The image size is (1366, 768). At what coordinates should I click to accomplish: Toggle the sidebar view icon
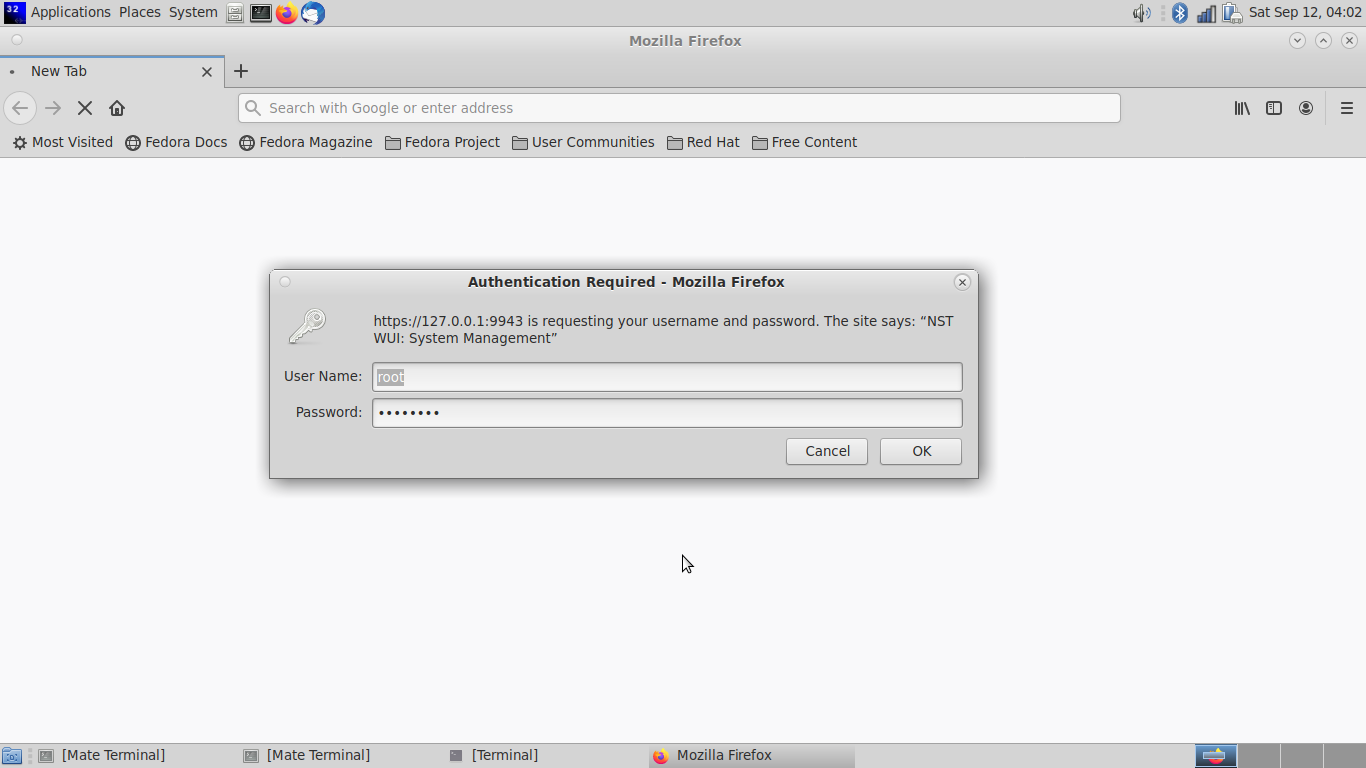click(x=1274, y=108)
